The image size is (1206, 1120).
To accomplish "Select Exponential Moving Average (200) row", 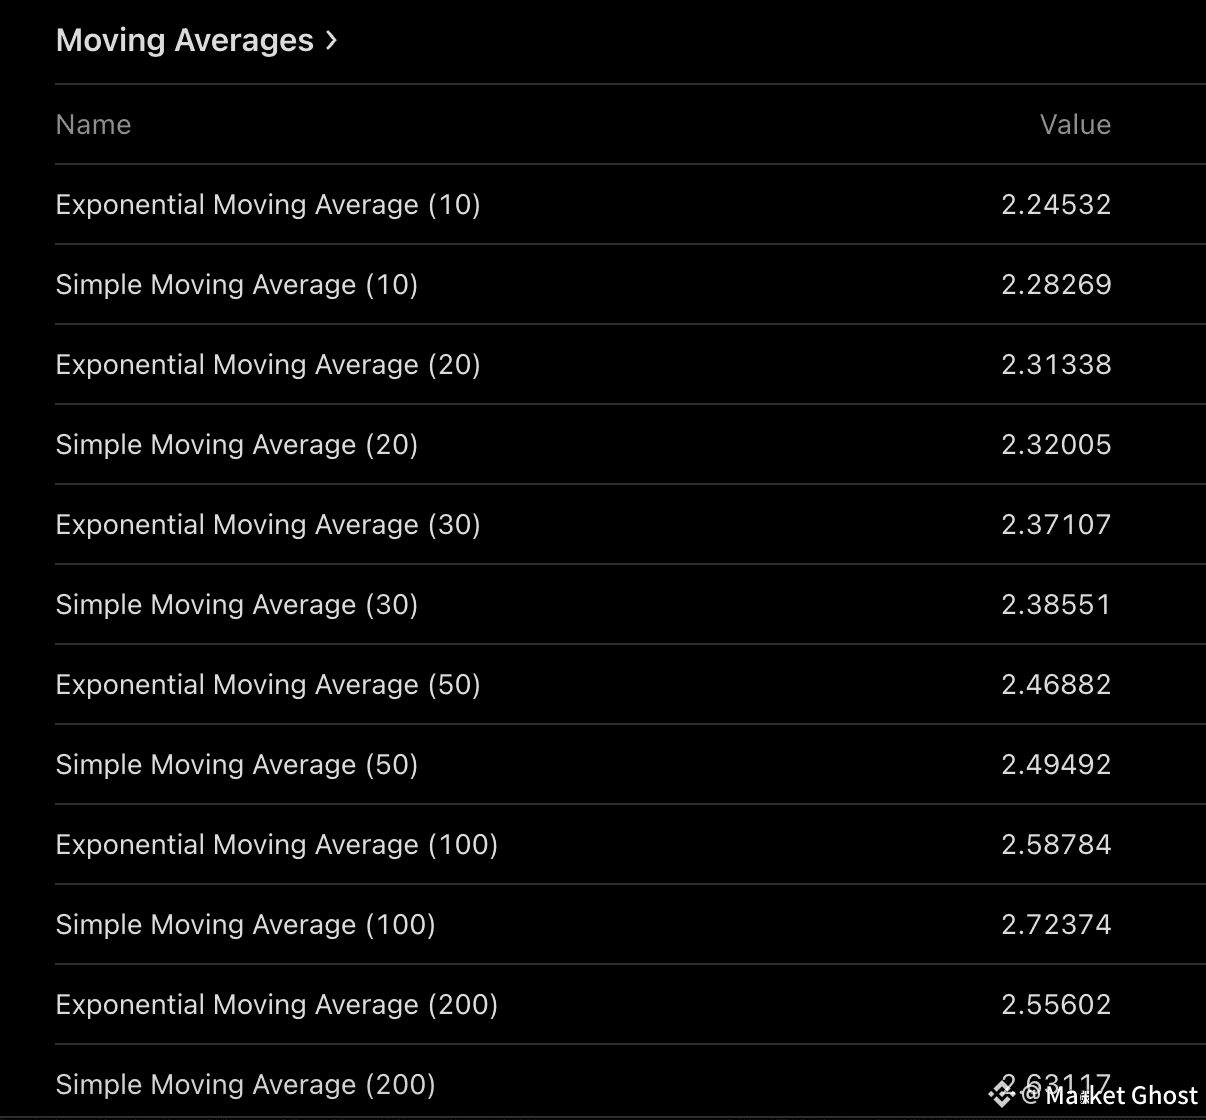I will 630,1004.
